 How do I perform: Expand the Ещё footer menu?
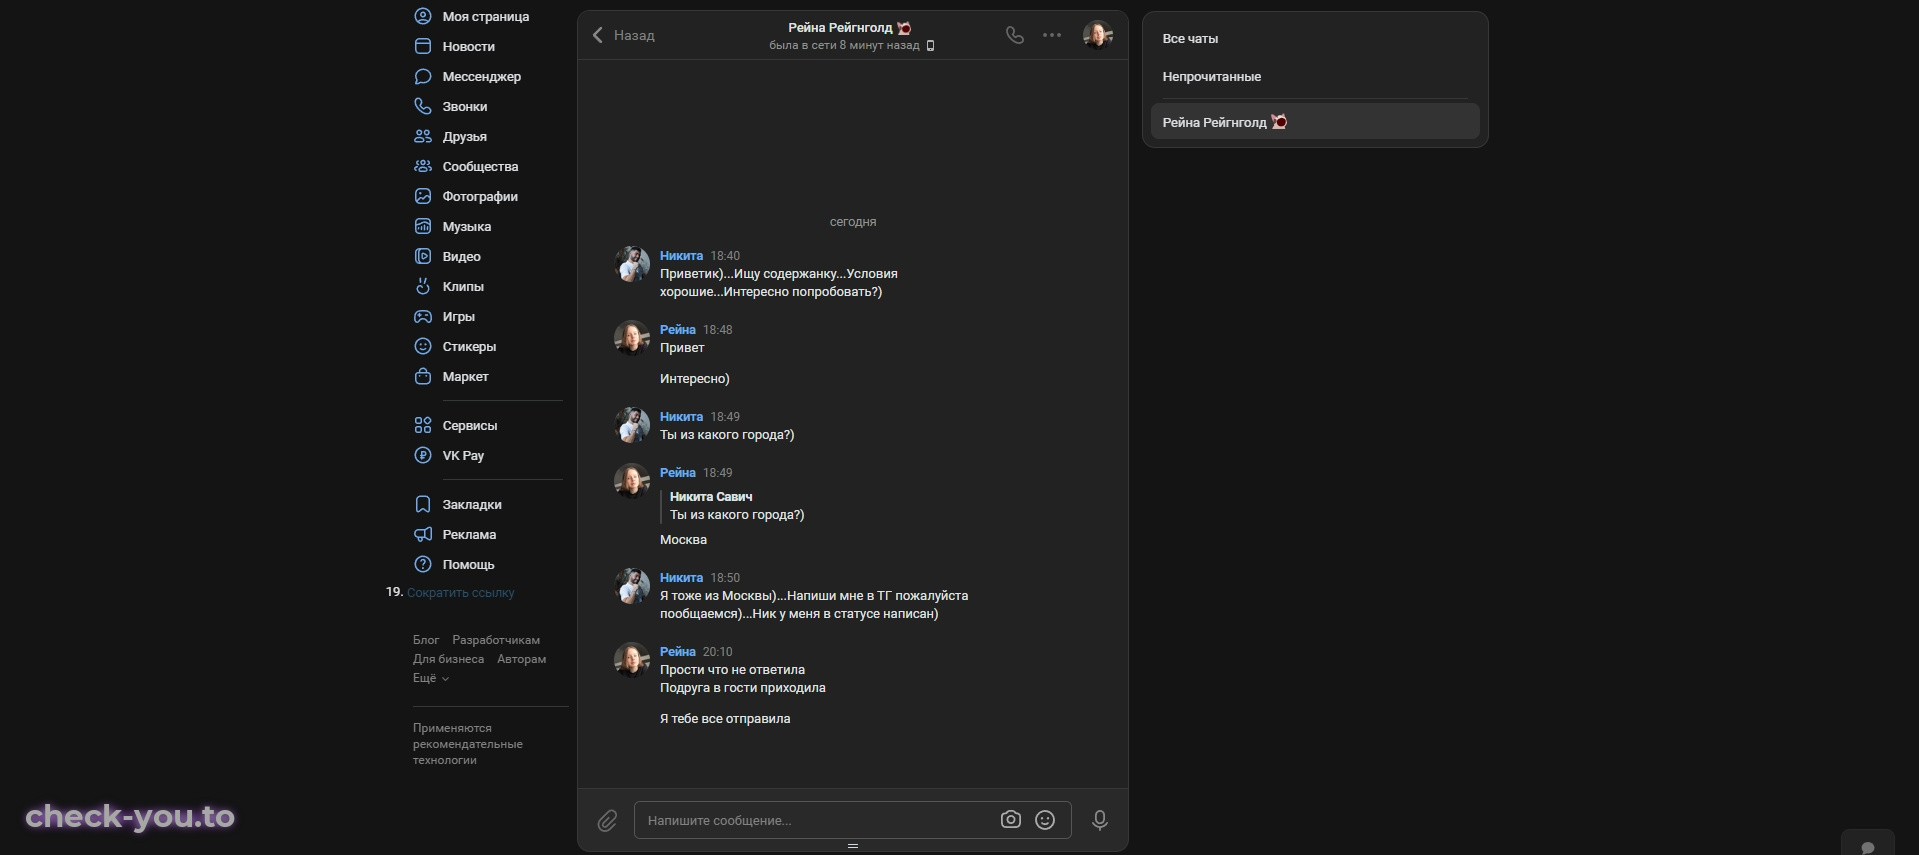431,678
